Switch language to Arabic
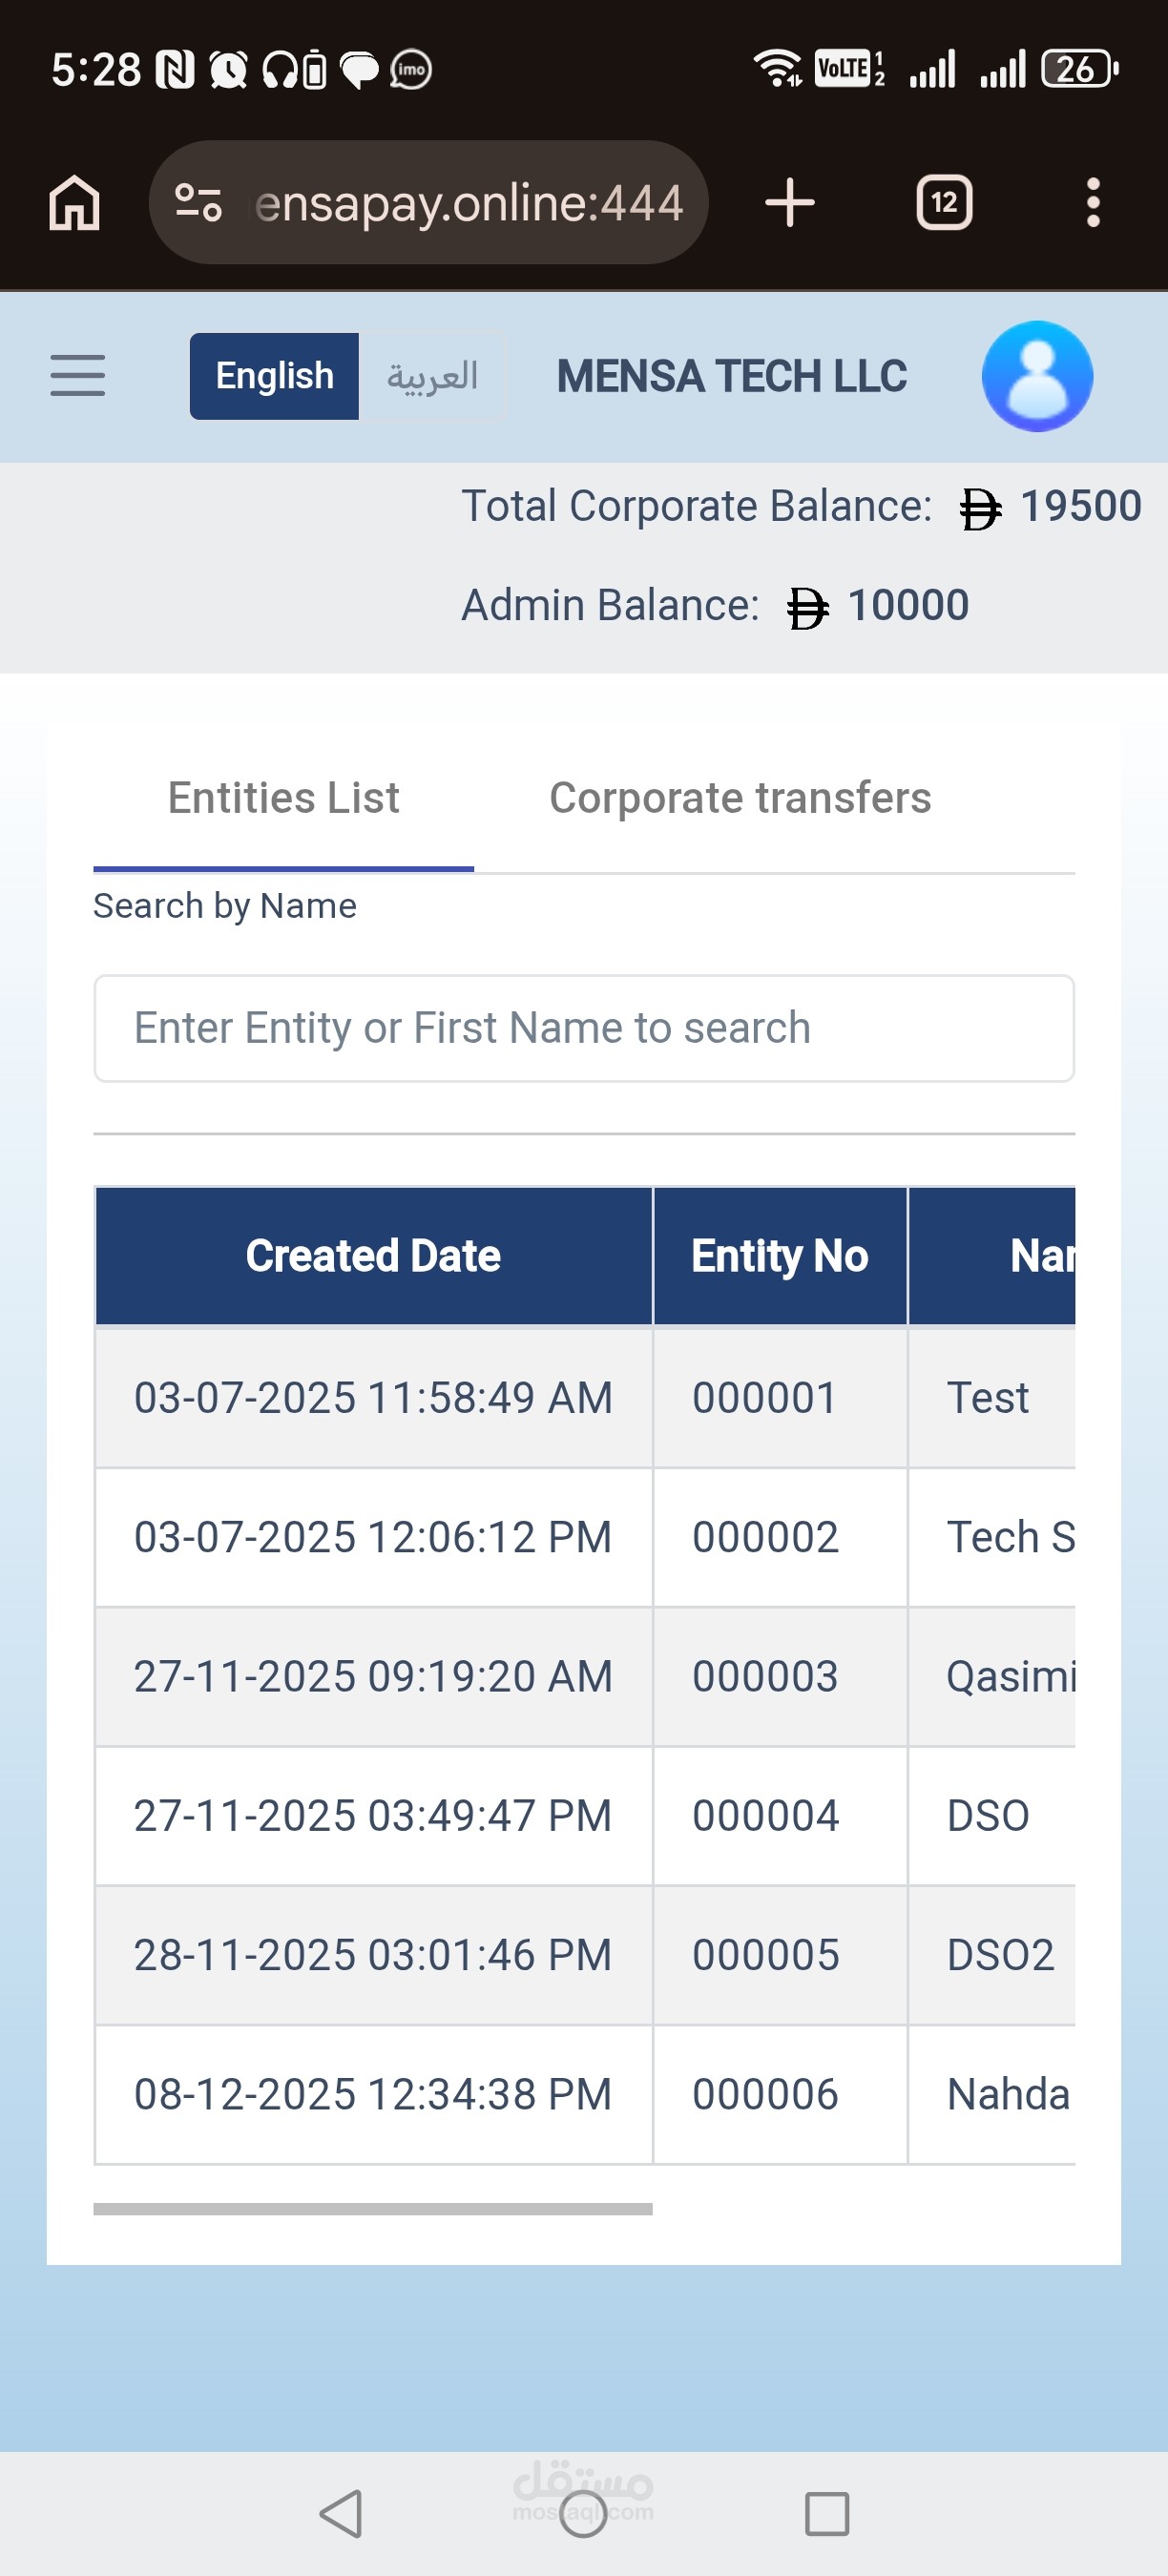Viewport: 1168px width, 2576px height. click(x=432, y=376)
